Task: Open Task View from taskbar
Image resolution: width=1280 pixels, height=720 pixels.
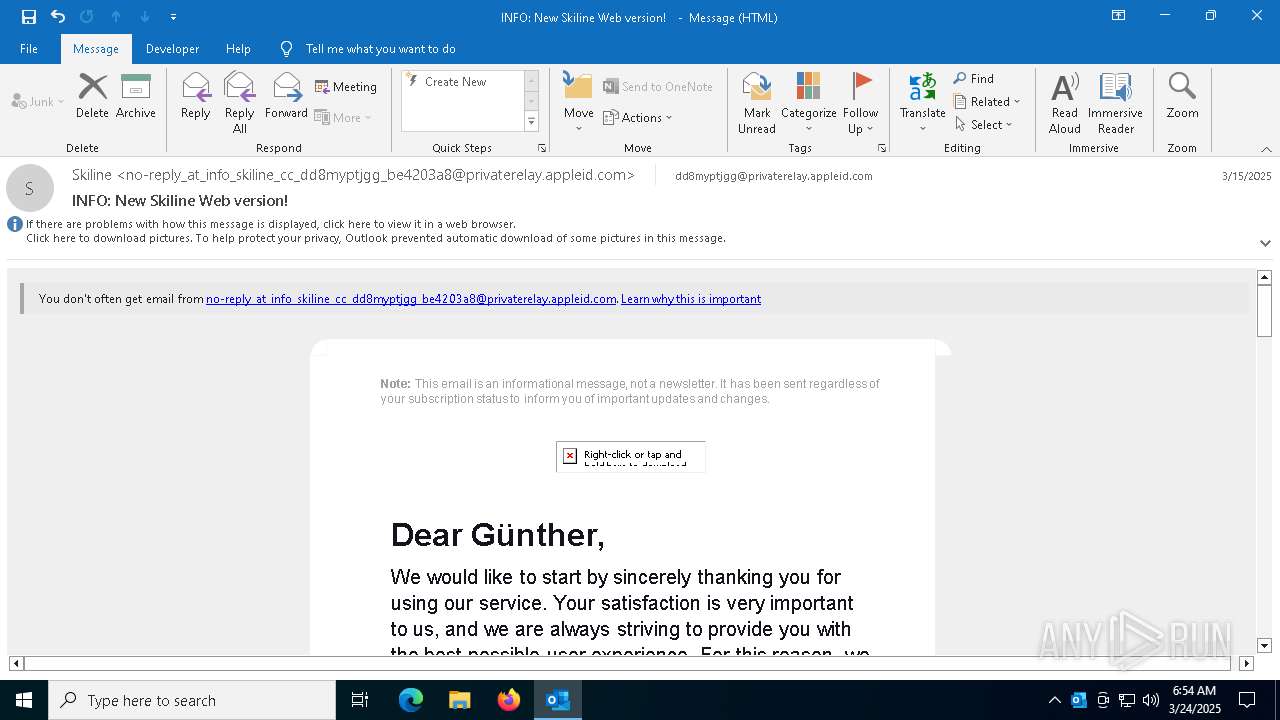Action: click(360, 700)
